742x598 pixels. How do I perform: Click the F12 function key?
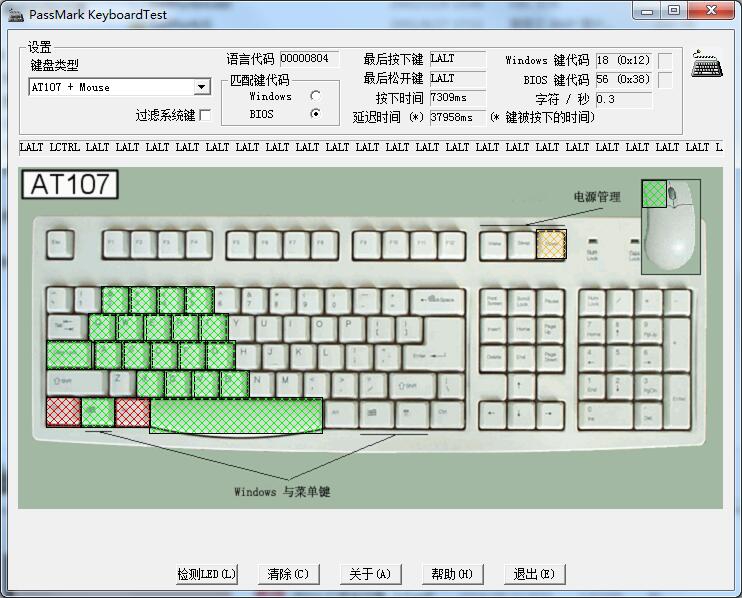pos(451,245)
